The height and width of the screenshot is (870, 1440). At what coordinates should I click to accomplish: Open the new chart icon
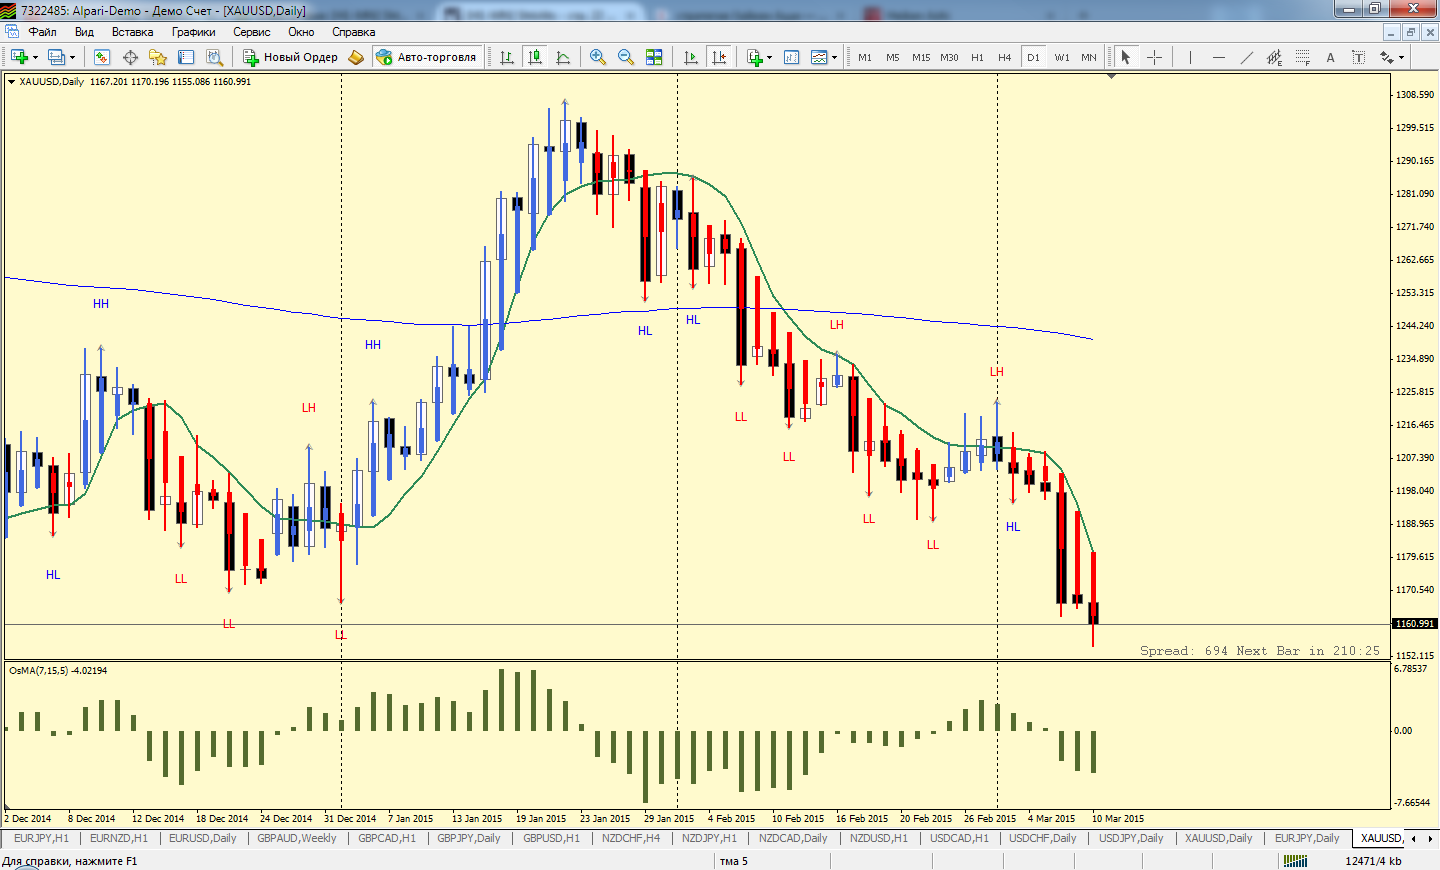click(19, 57)
